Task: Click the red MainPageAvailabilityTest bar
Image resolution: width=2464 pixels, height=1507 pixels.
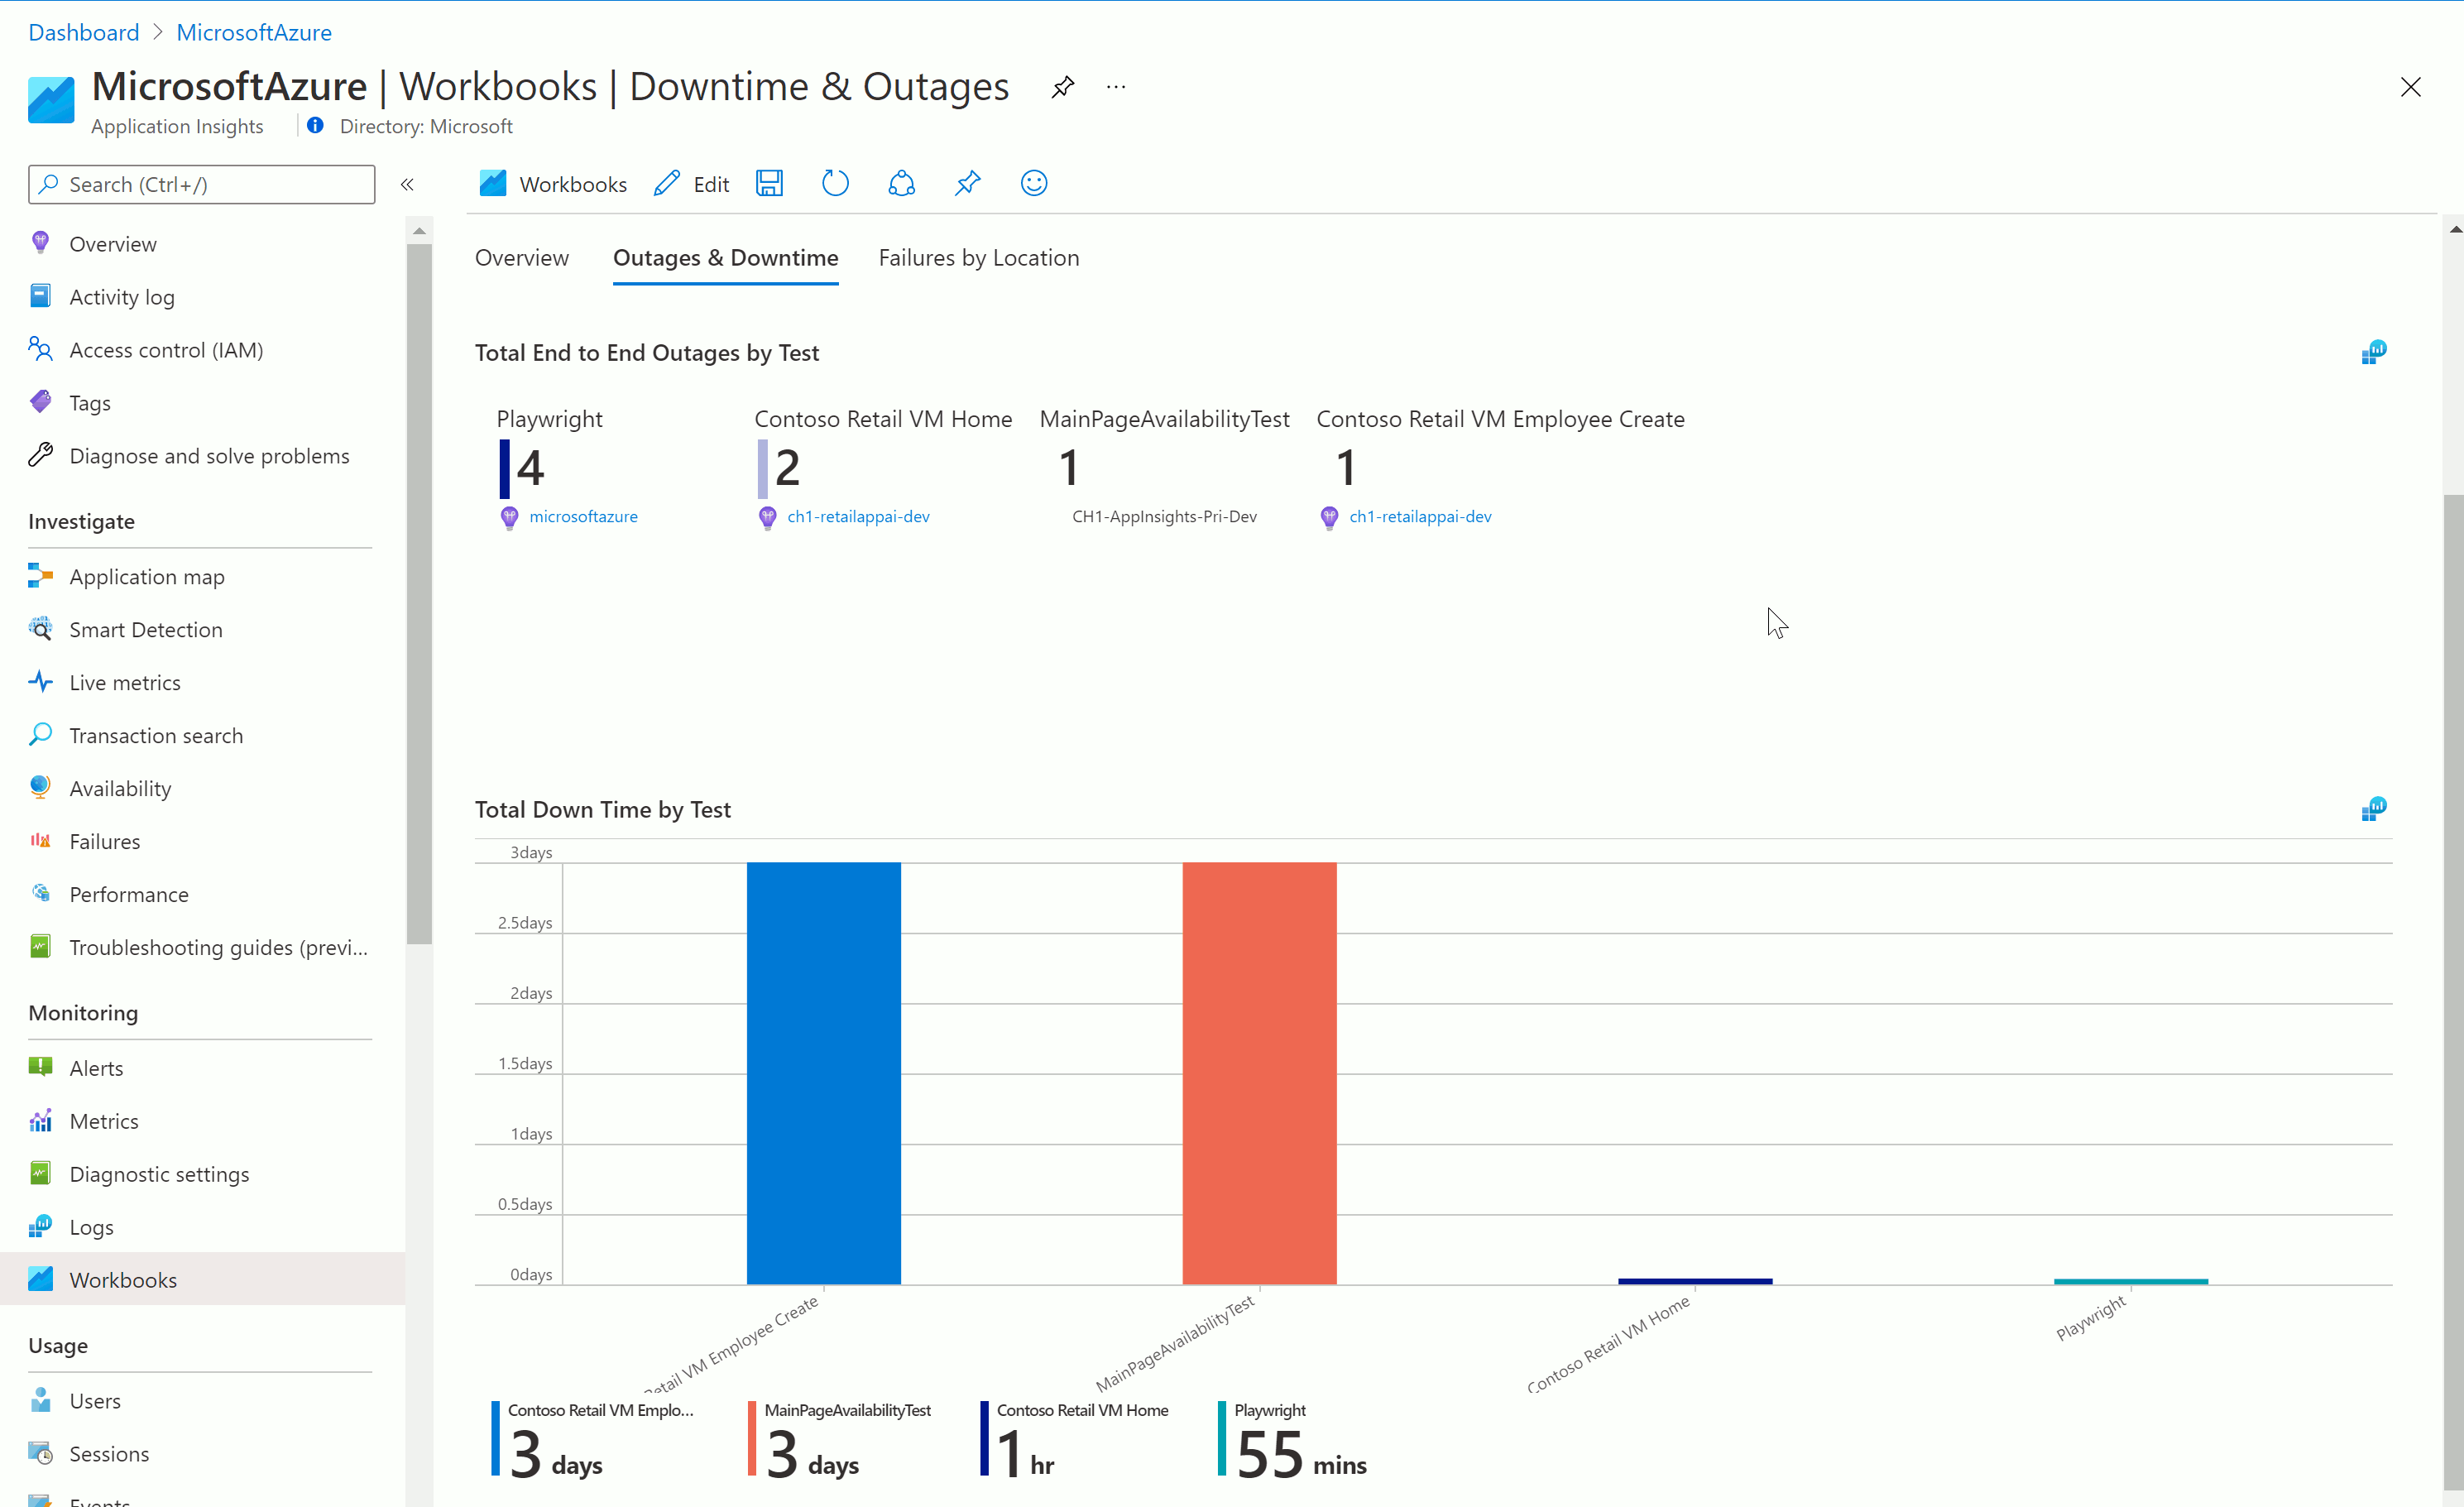Action: click(x=1259, y=1073)
